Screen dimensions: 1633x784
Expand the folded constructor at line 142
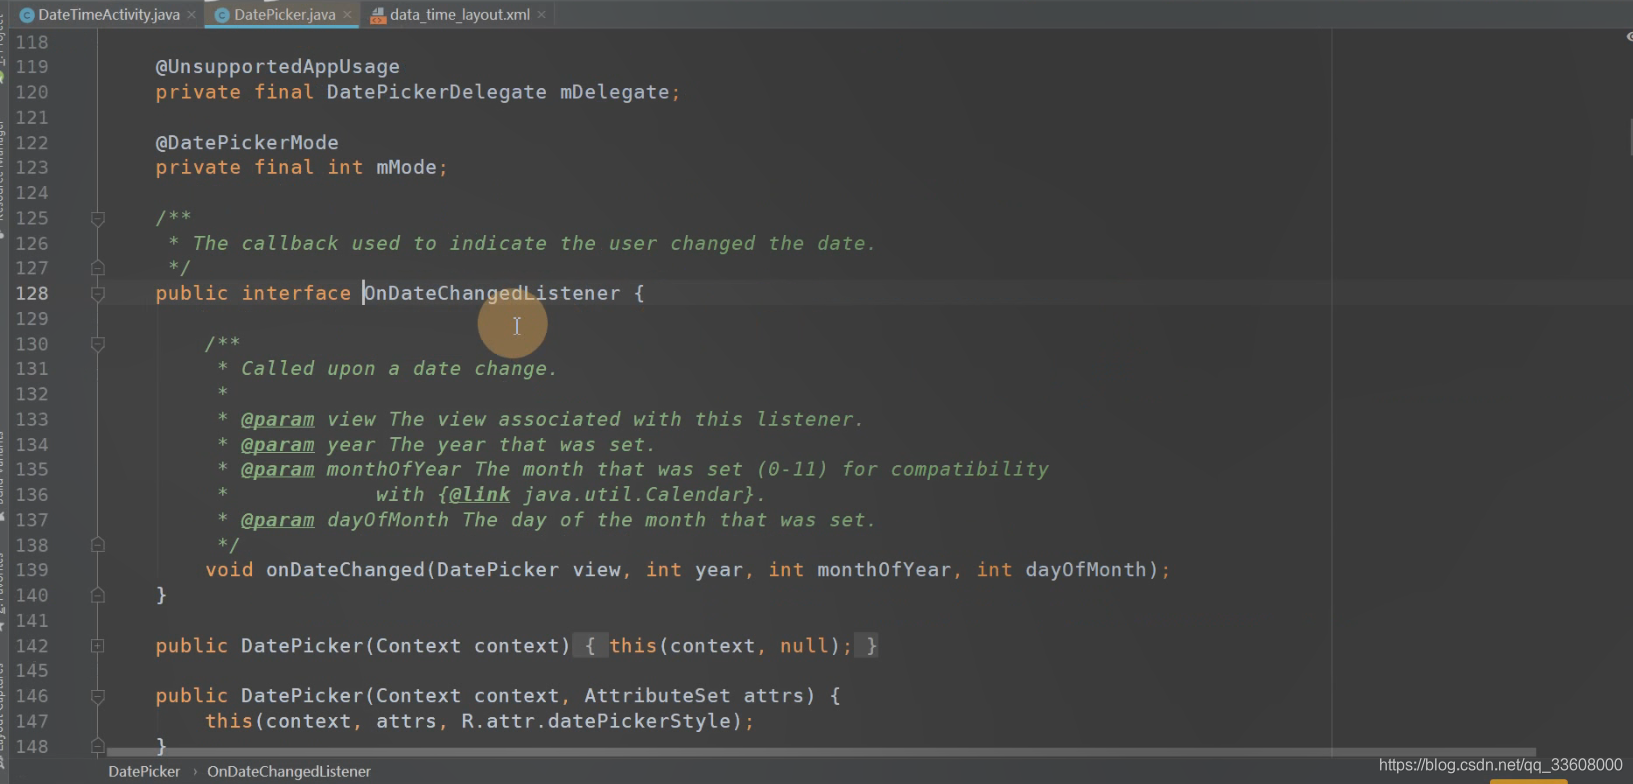98,646
